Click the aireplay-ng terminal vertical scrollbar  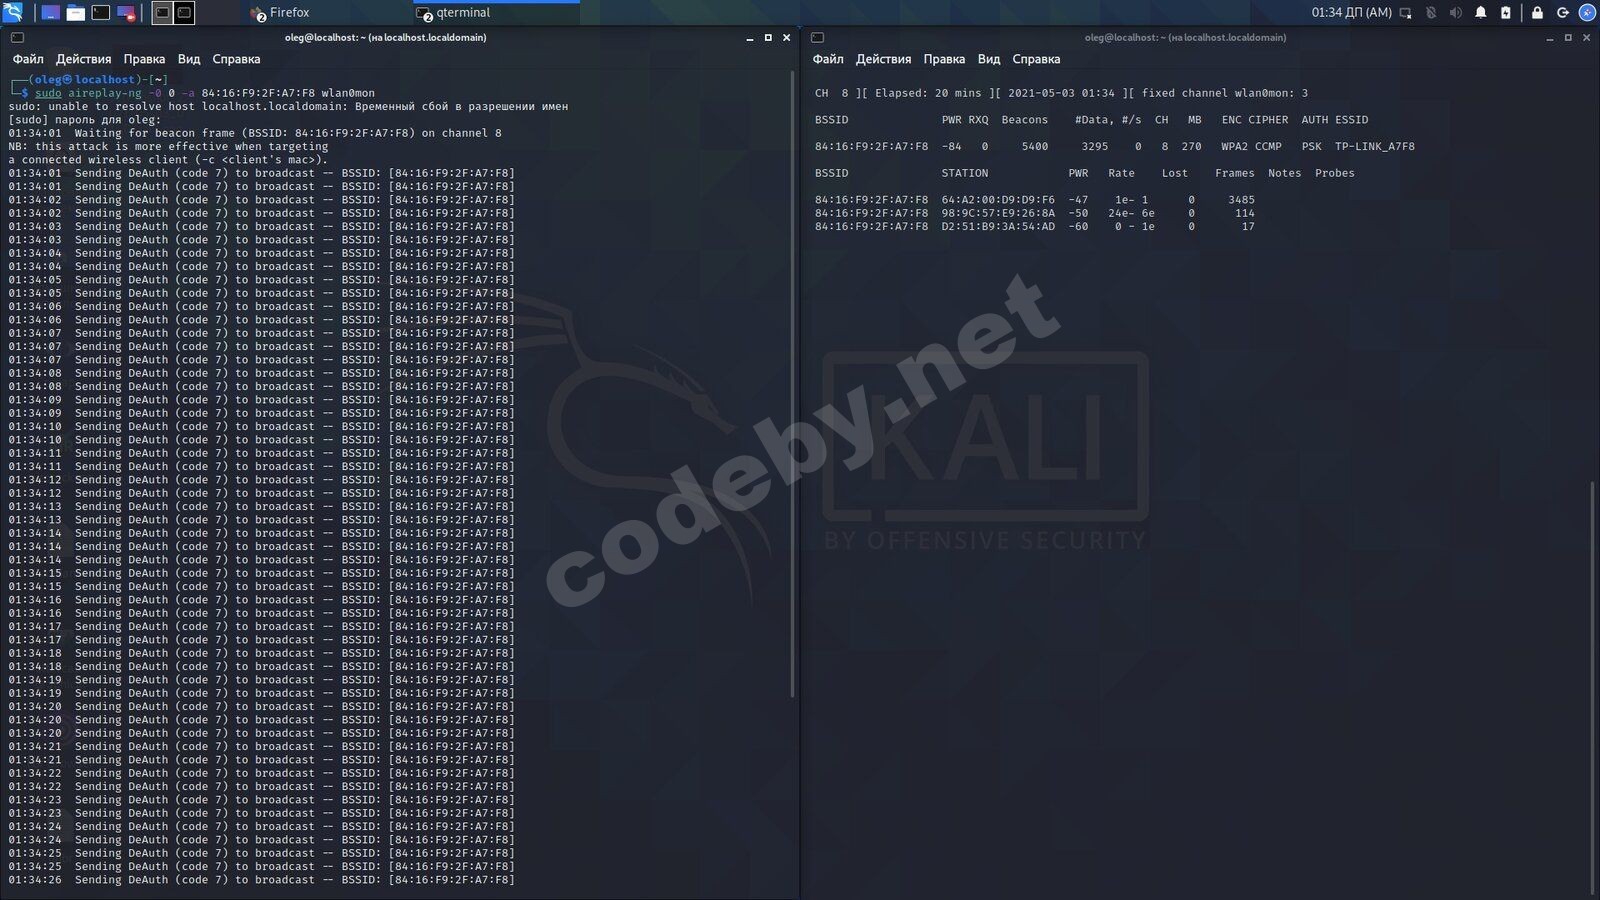pos(793,383)
